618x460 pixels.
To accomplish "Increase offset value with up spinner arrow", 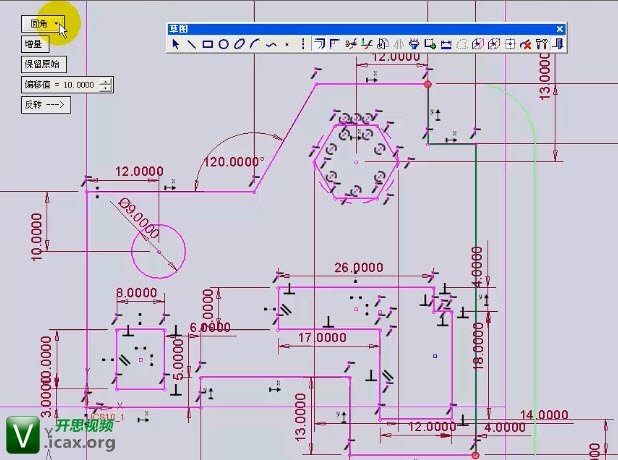I will [x=105, y=82].
